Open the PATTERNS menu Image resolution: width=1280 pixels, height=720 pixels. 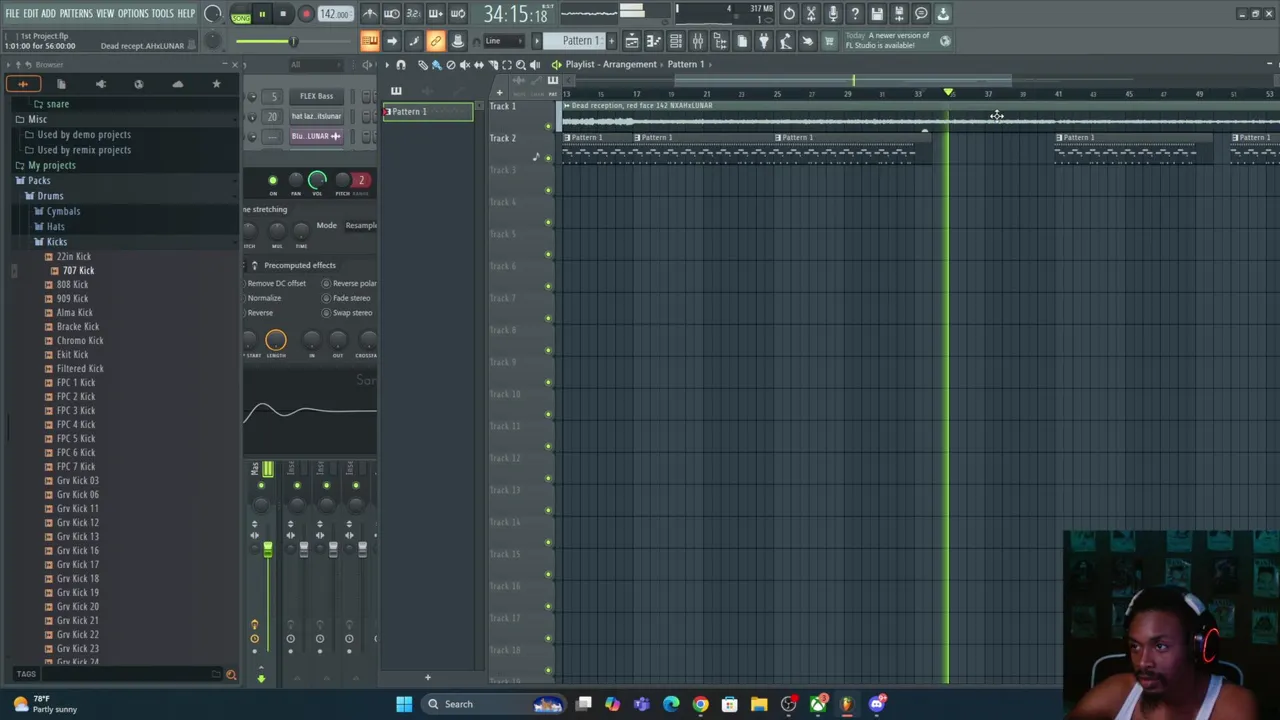tap(76, 14)
